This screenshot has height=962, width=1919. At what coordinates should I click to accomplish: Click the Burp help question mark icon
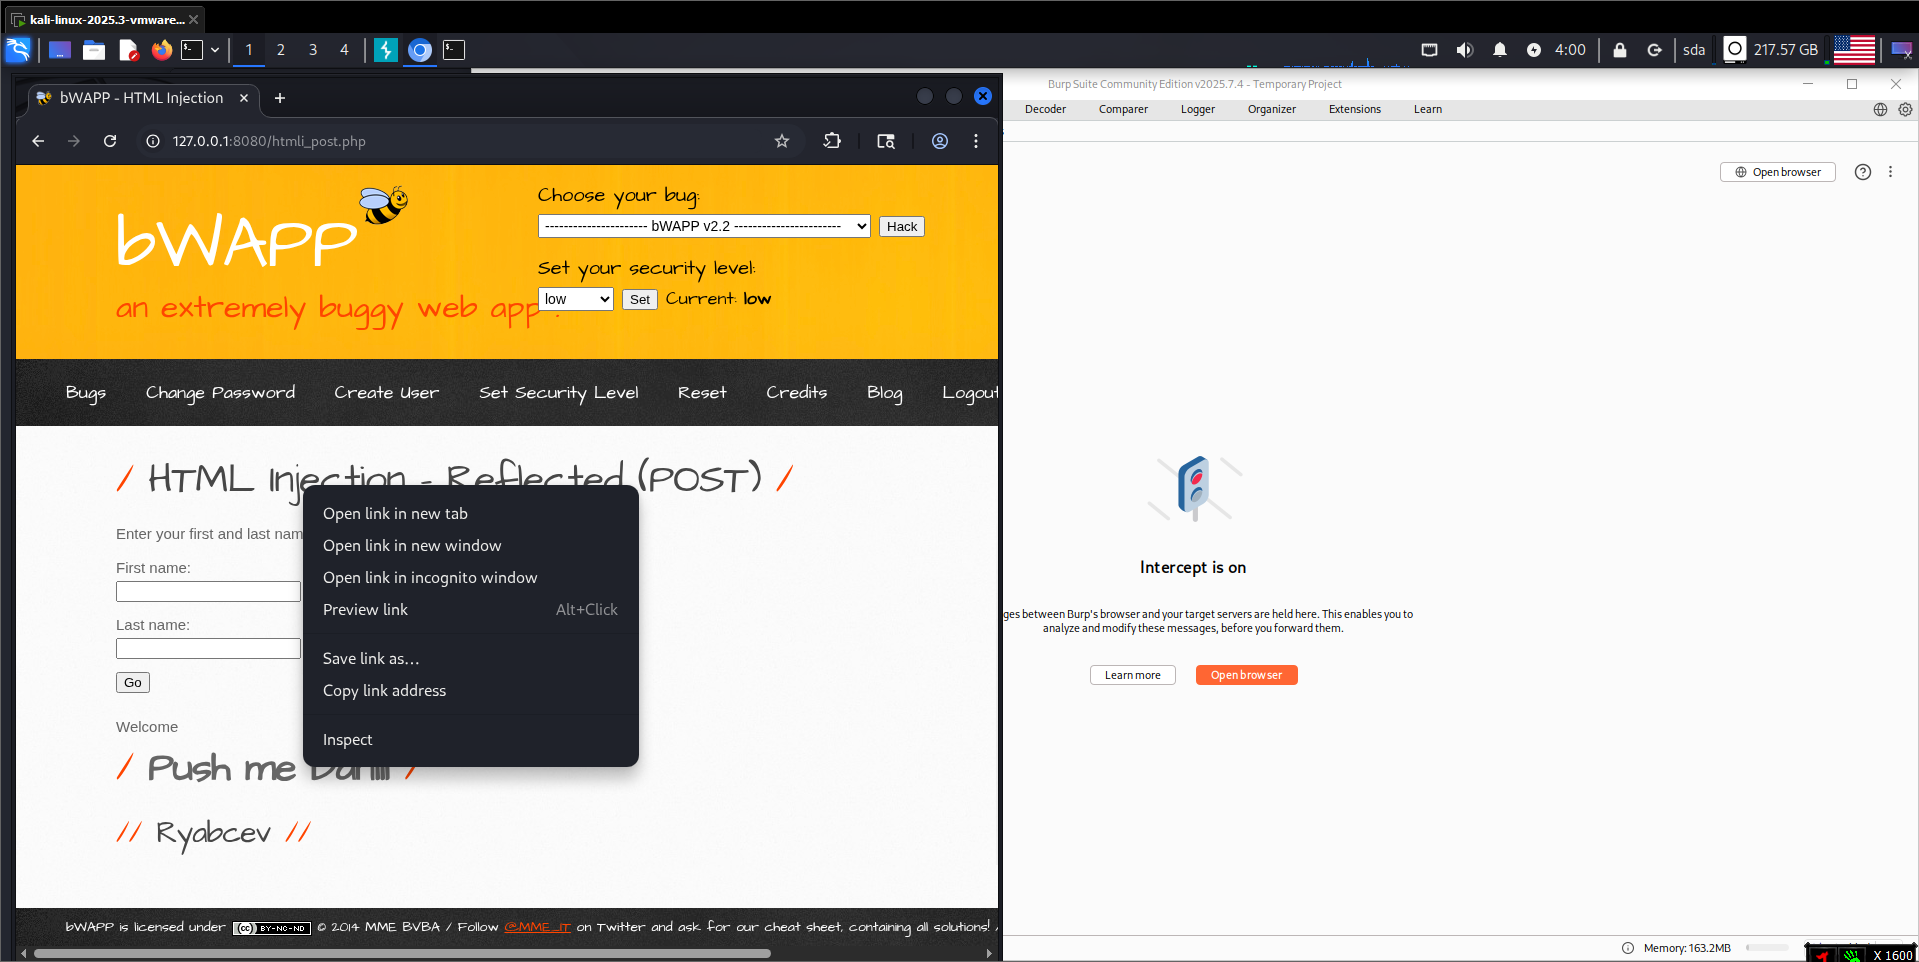click(x=1862, y=172)
